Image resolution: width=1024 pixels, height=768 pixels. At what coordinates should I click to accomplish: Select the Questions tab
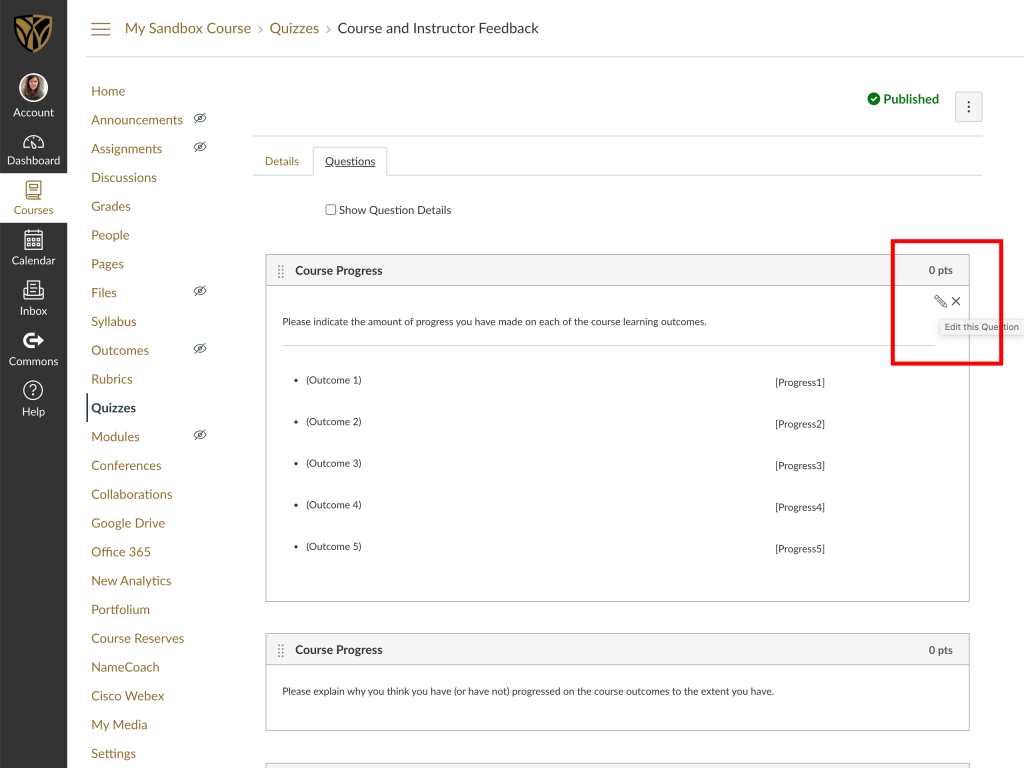click(x=350, y=161)
